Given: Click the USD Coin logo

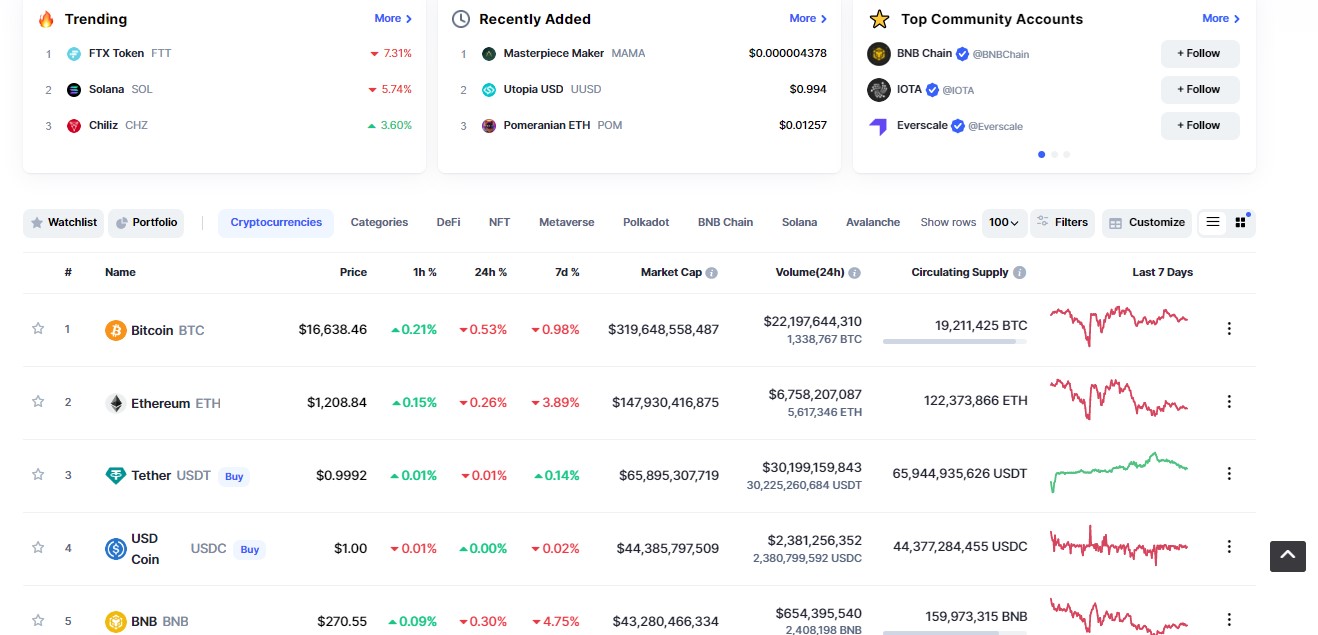Looking at the screenshot, I should click(116, 549).
